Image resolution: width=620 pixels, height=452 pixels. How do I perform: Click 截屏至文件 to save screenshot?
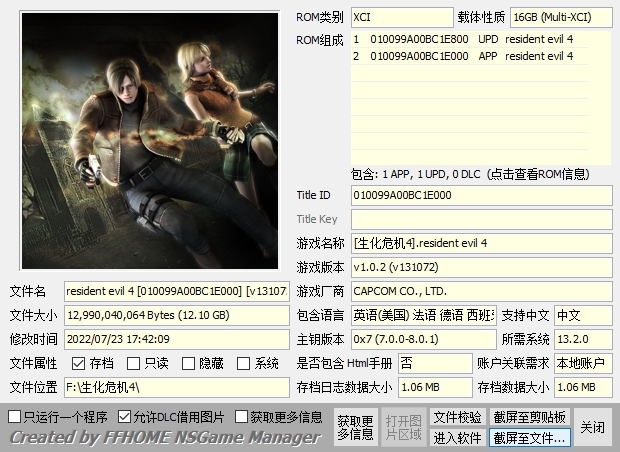pyautogui.click(x=529, y=438)
